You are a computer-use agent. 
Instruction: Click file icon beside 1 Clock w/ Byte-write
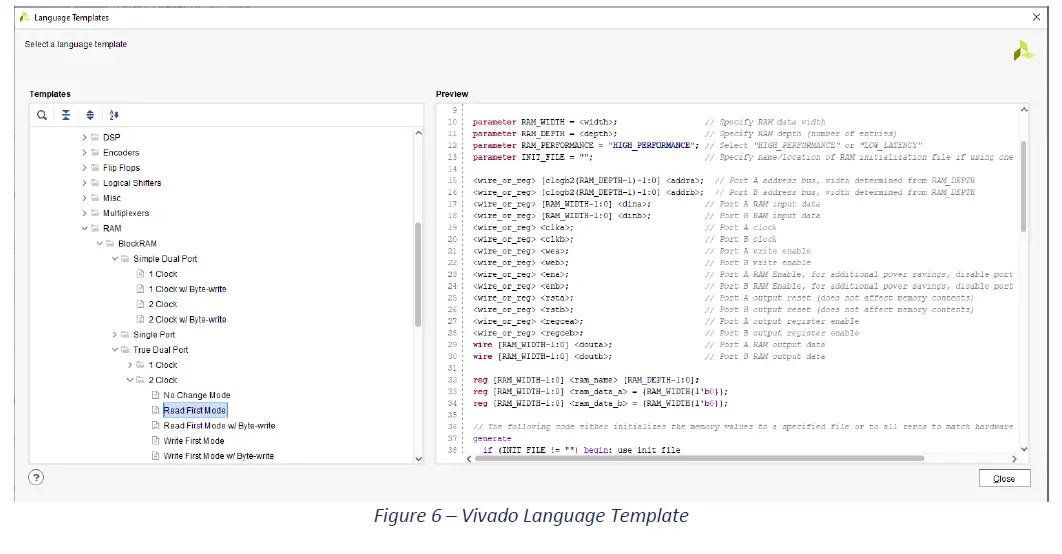141,289
